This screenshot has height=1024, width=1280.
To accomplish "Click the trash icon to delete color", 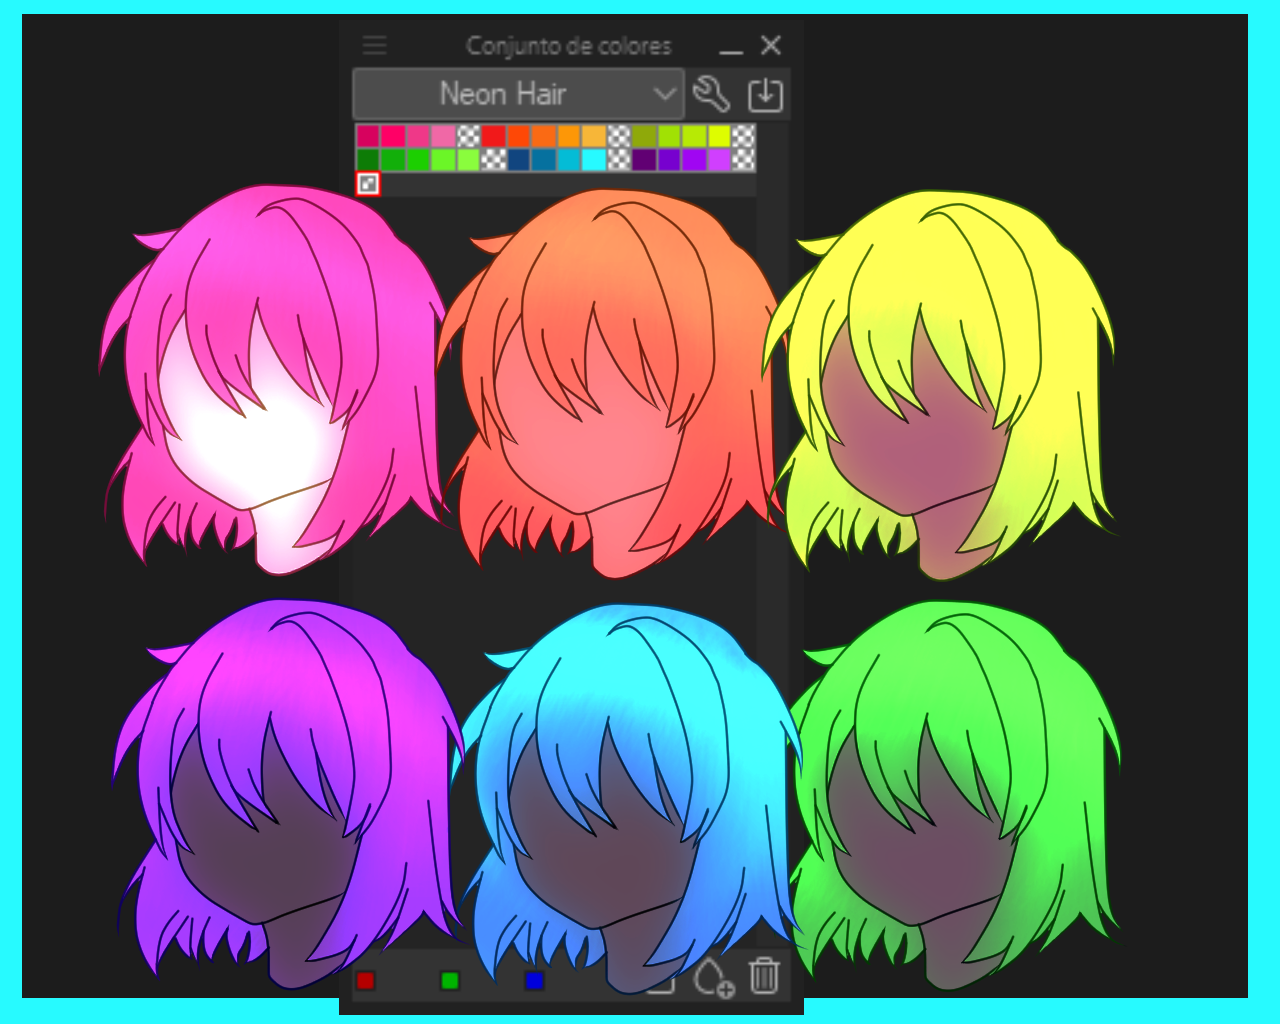I will [764, 975].
